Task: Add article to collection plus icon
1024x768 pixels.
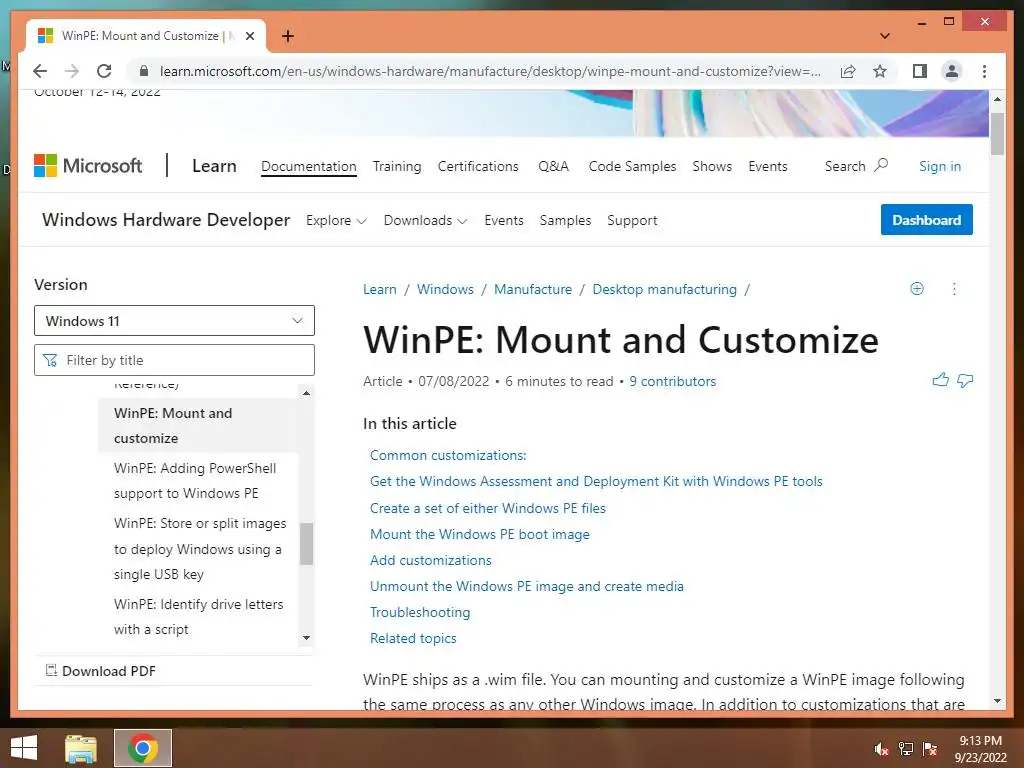Action: point(917,289)
